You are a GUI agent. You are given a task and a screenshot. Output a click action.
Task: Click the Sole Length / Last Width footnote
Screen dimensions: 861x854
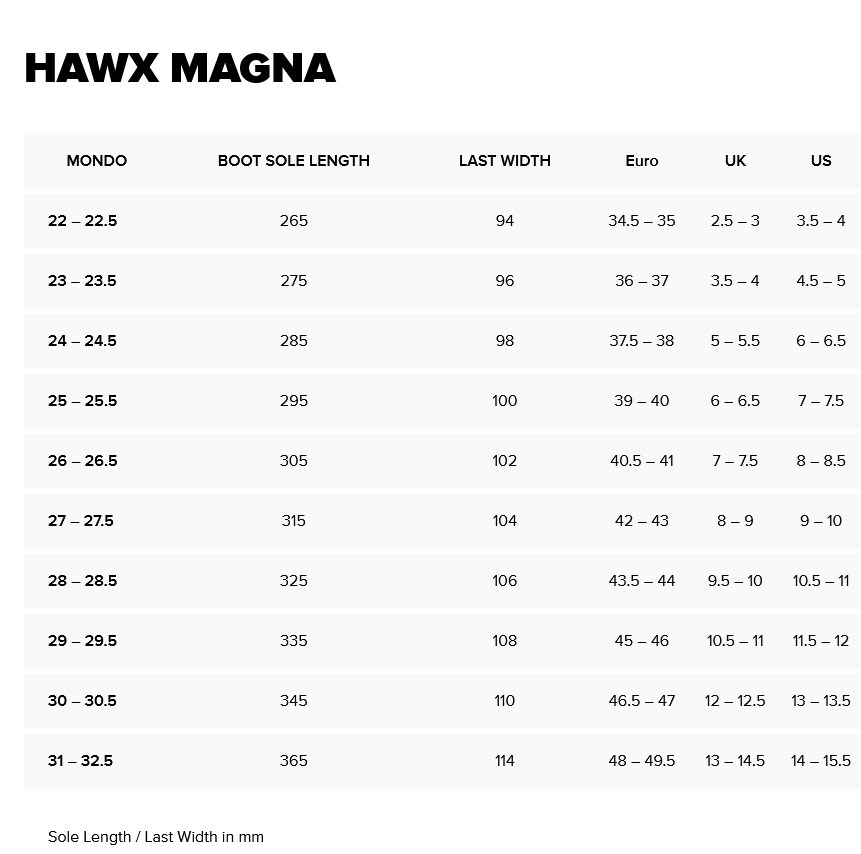click(x=156, y=837)
